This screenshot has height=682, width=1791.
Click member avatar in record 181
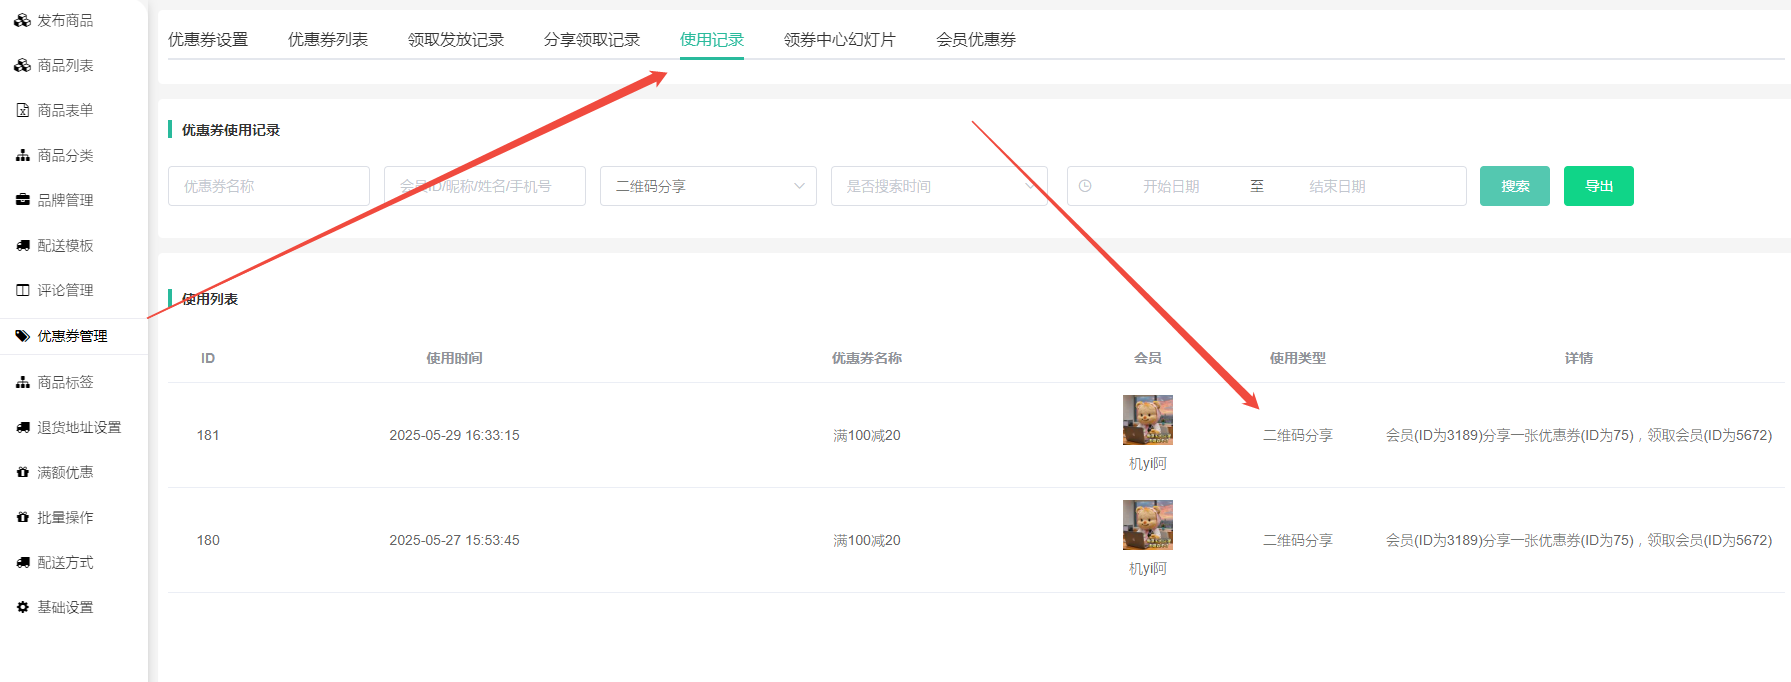[1147, 420]
